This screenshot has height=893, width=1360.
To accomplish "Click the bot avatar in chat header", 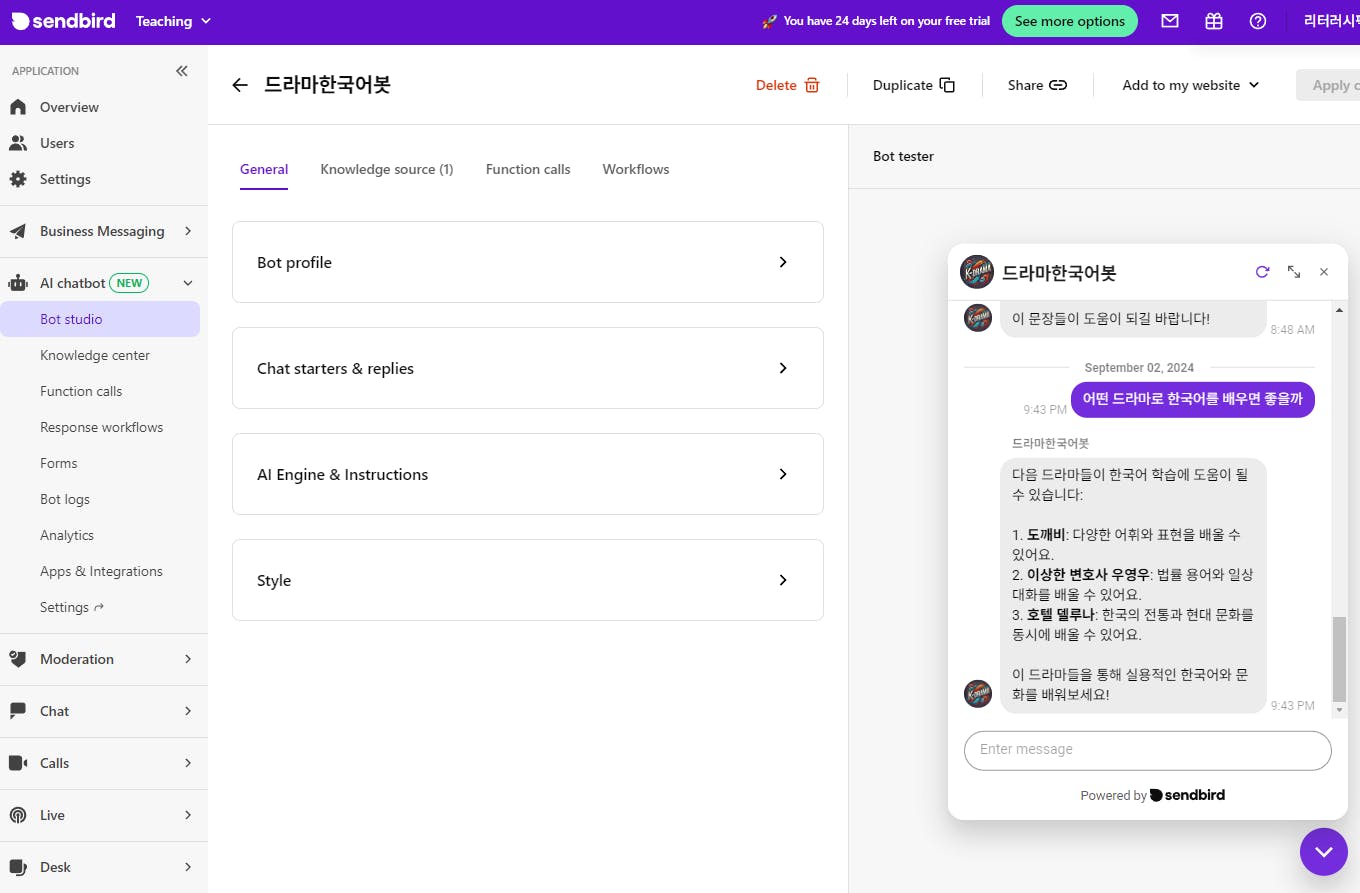I will point(977,272).
